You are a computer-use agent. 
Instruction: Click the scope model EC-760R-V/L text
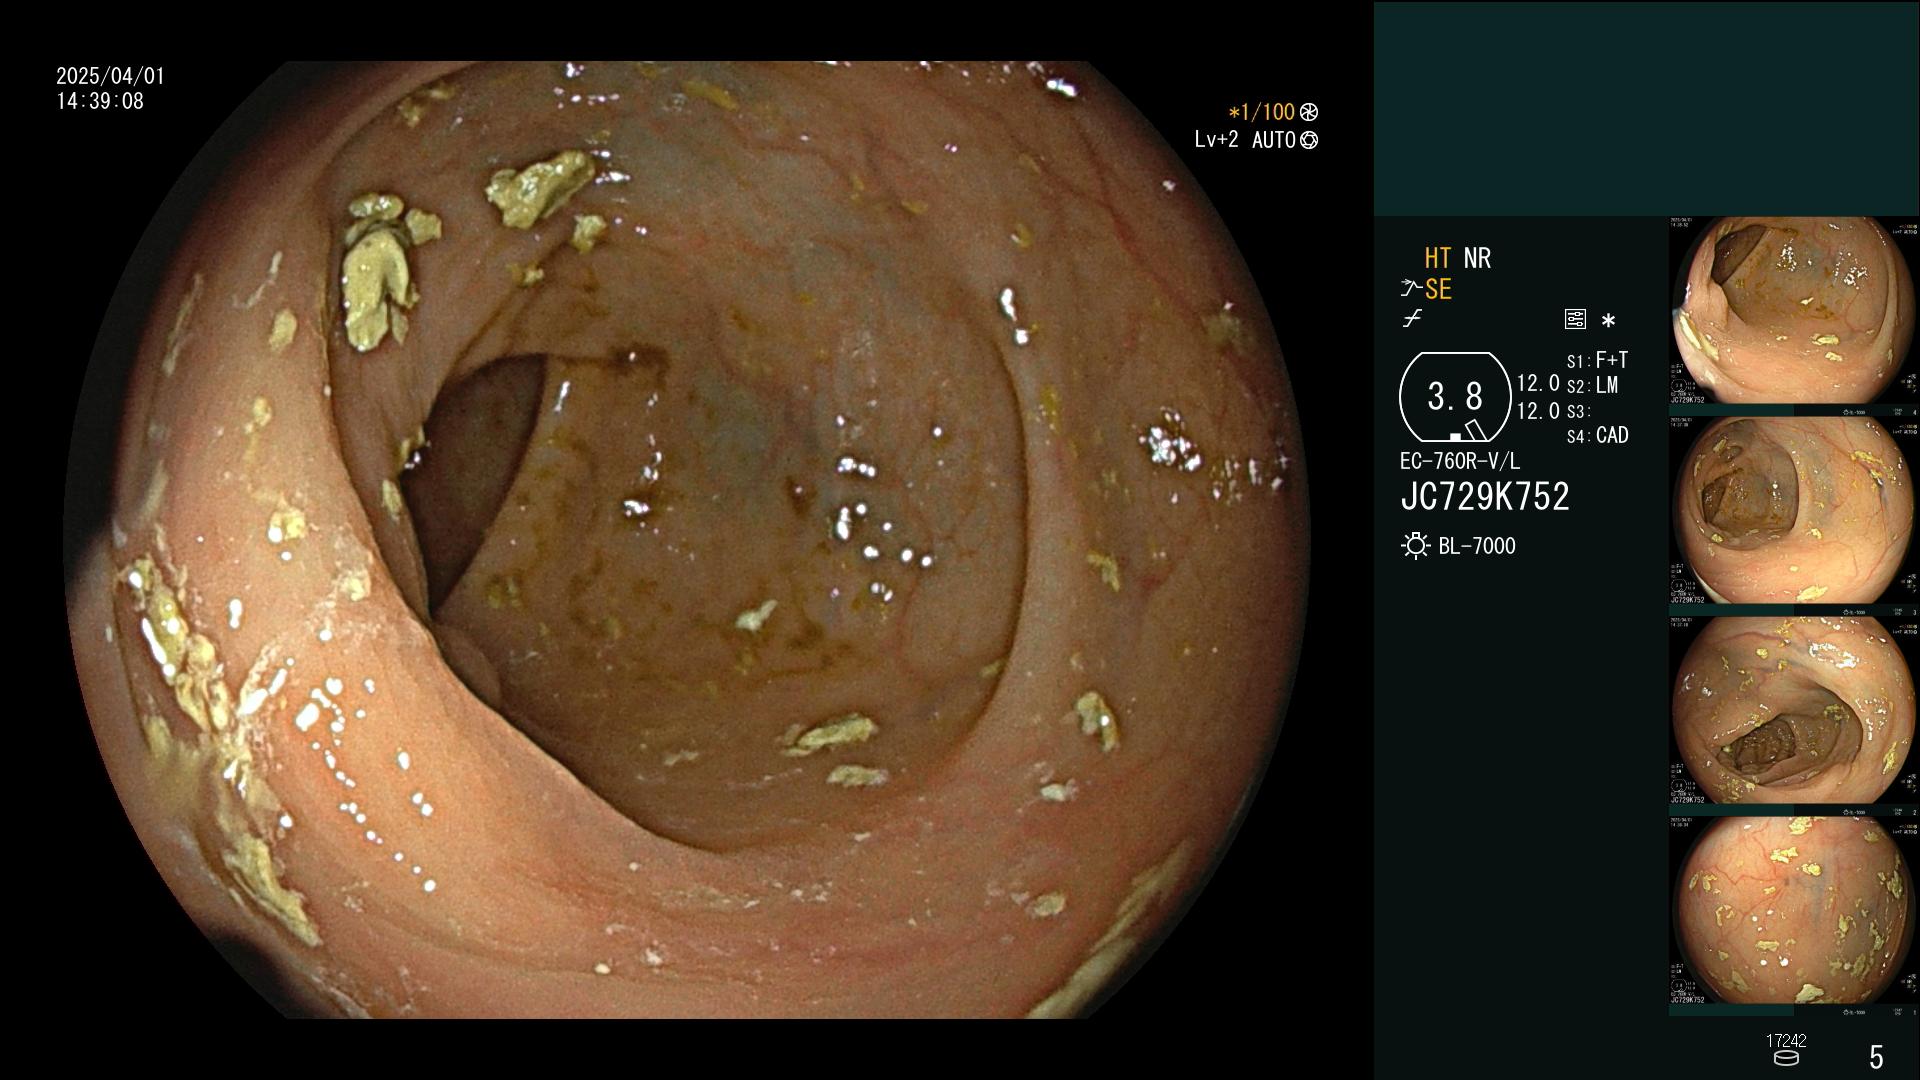point(1460,461)
